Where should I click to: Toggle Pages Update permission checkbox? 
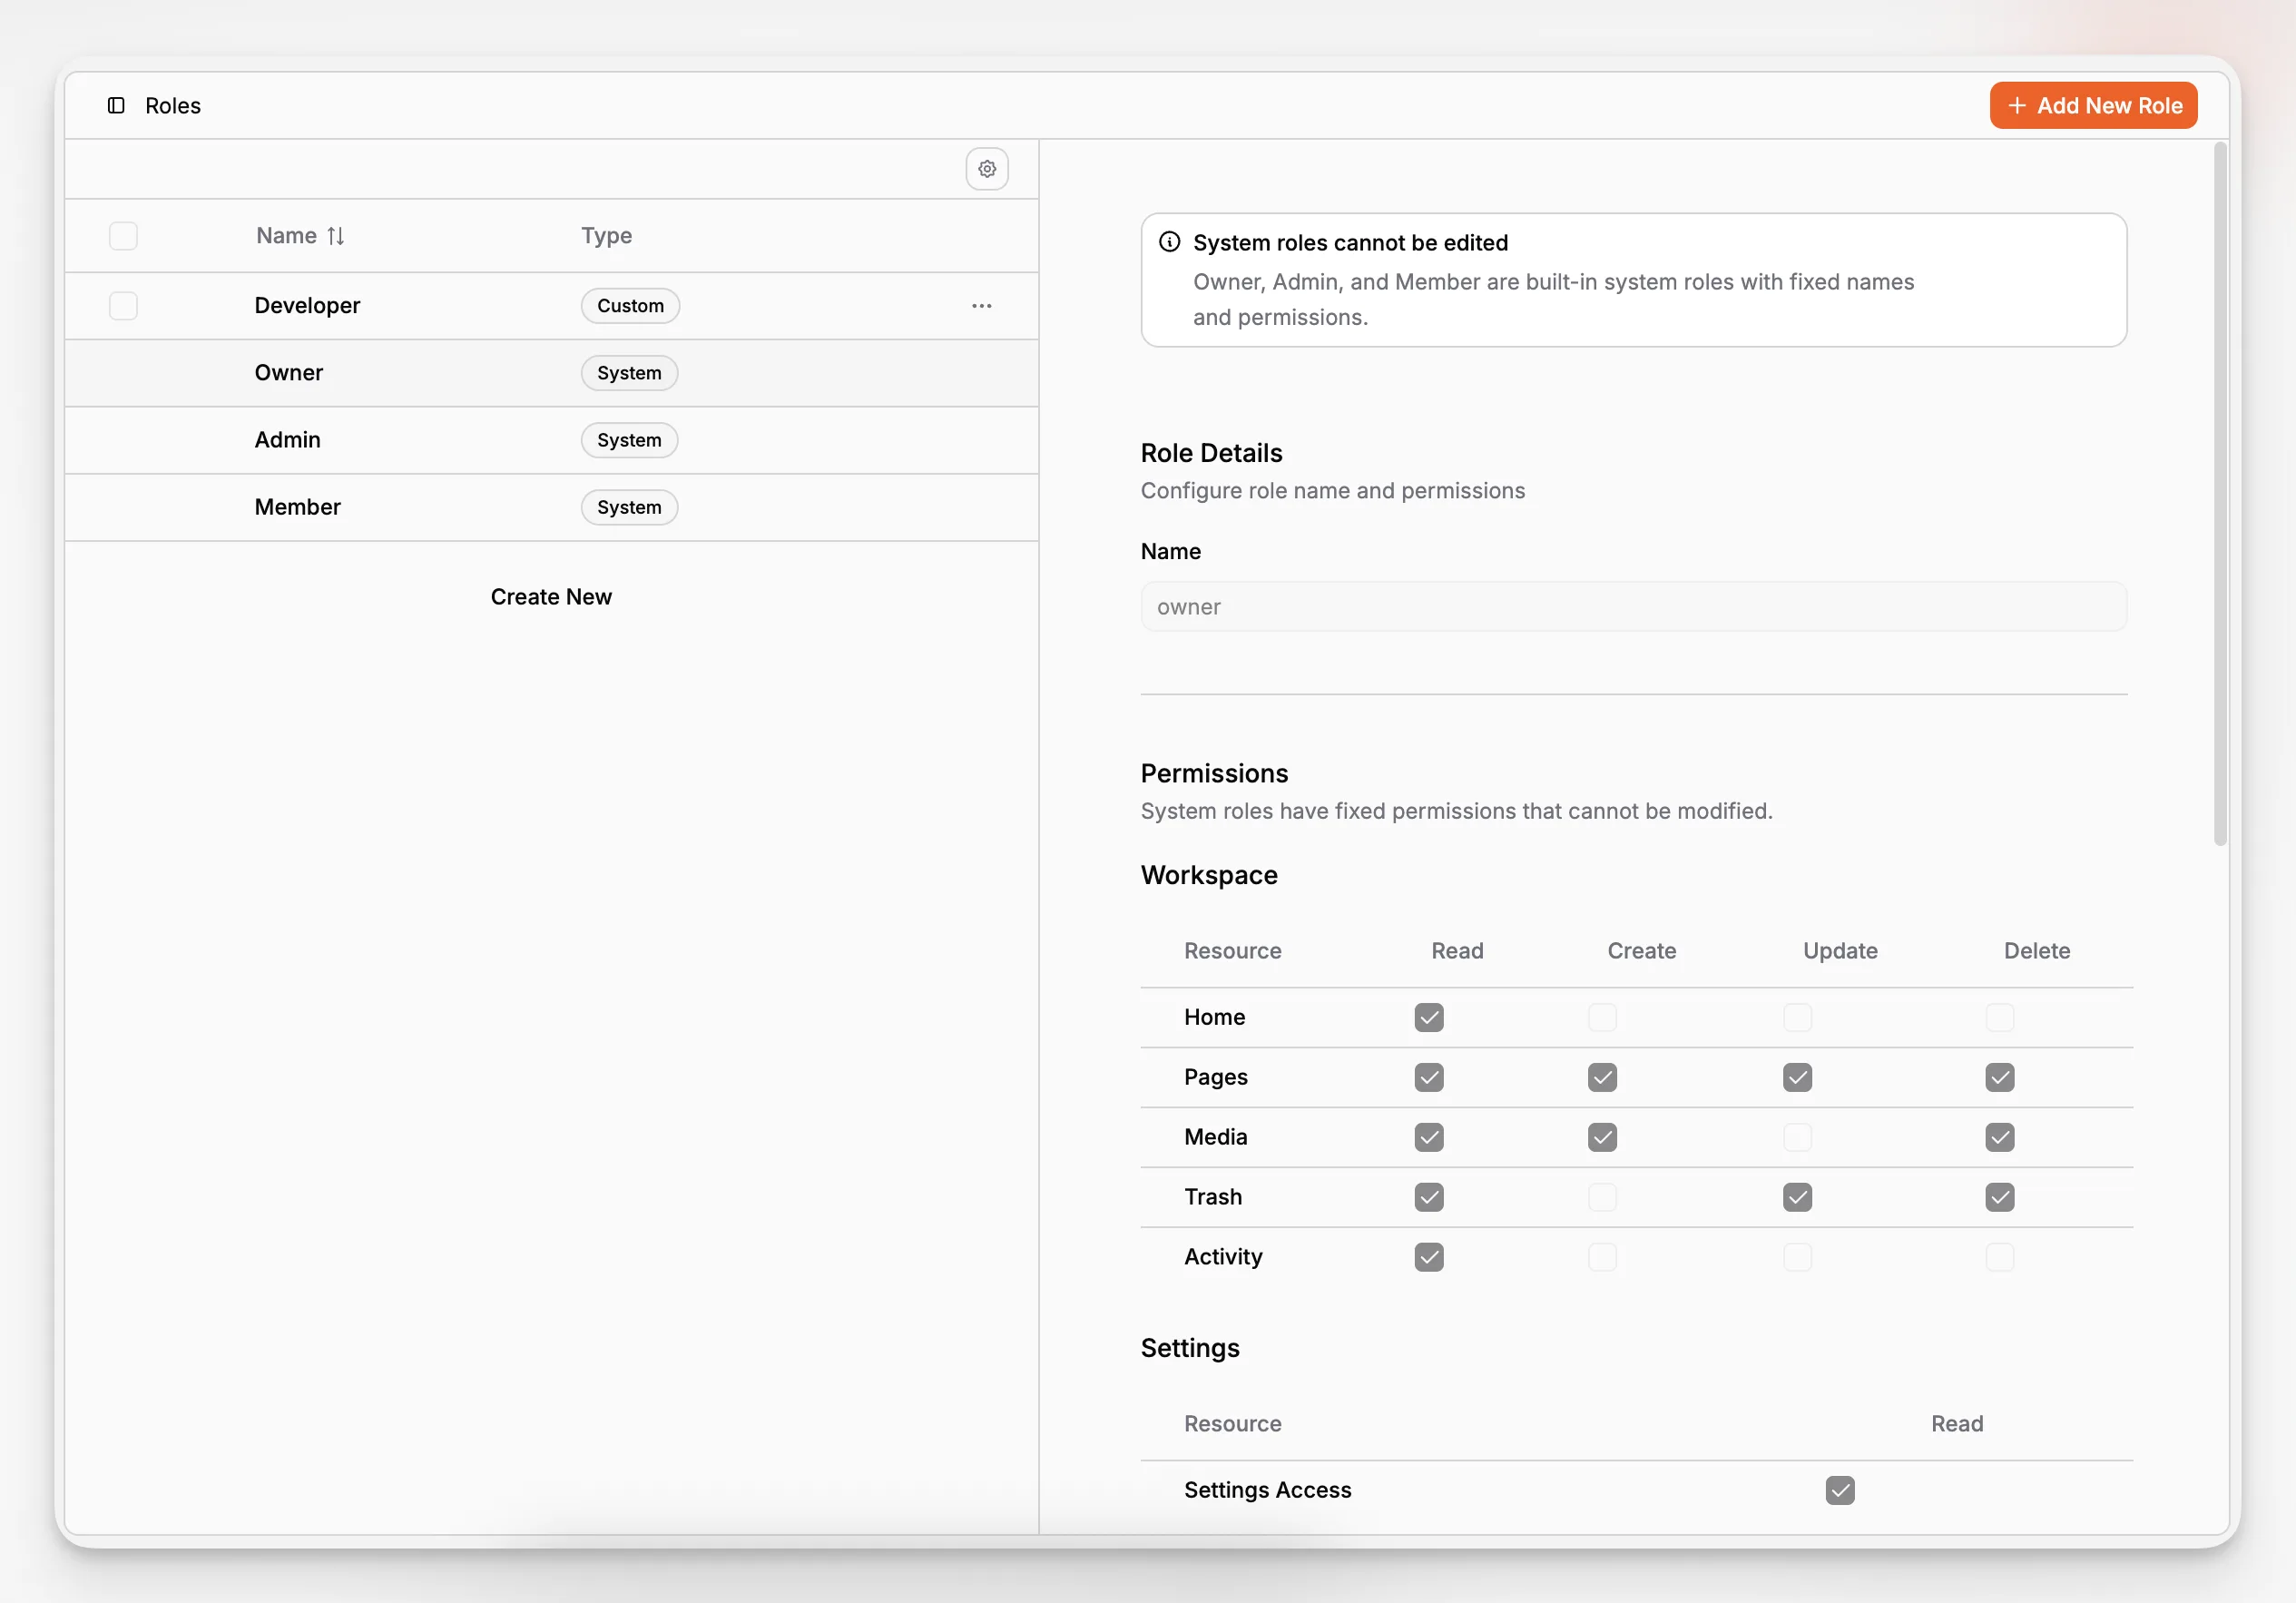1796,1077
